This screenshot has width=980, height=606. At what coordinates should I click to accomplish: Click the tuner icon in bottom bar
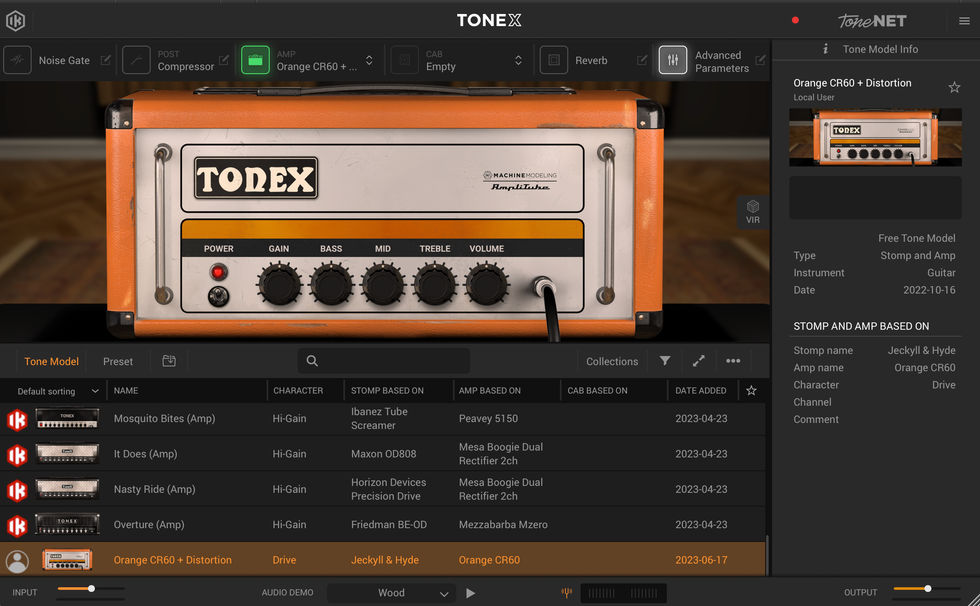coord(567,593)
